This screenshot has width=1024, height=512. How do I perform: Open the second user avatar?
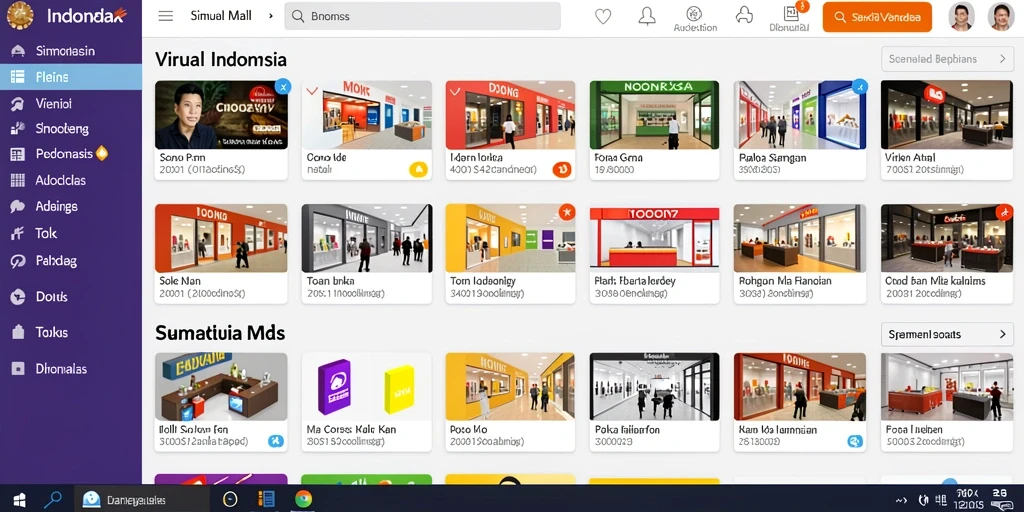click(1000, 16)
